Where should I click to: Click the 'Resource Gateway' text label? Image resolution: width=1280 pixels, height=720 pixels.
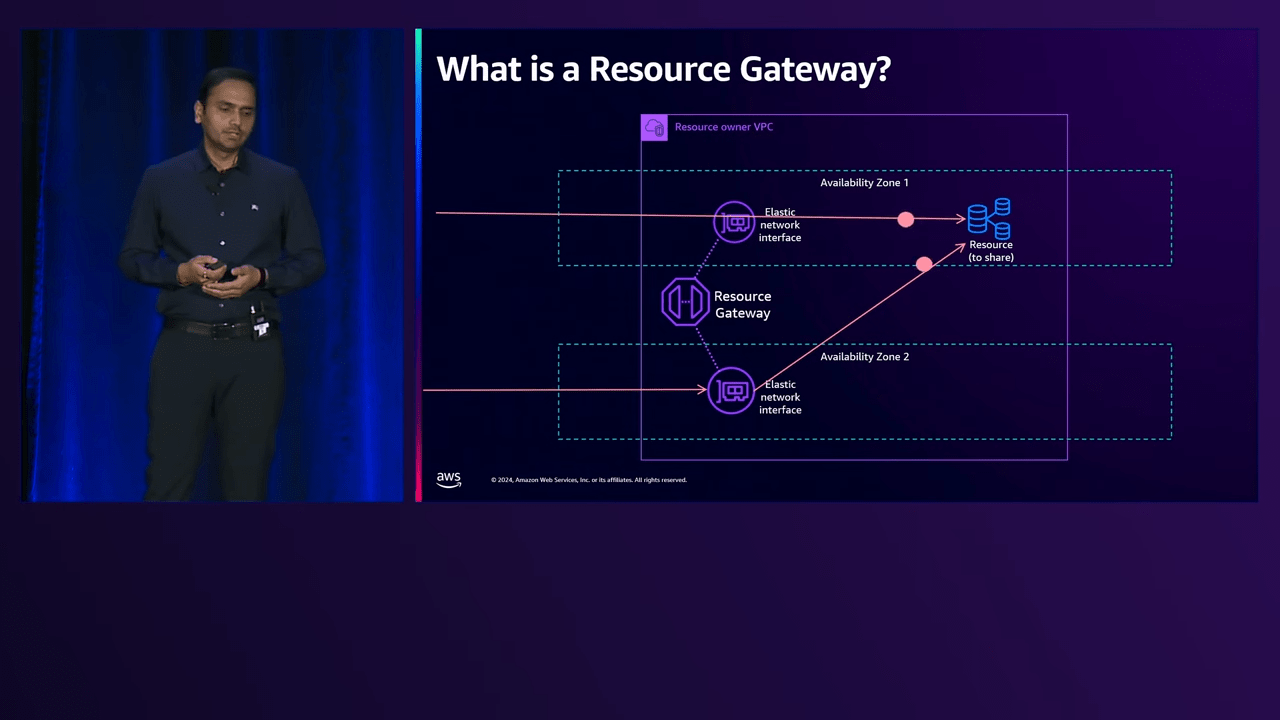742,305
